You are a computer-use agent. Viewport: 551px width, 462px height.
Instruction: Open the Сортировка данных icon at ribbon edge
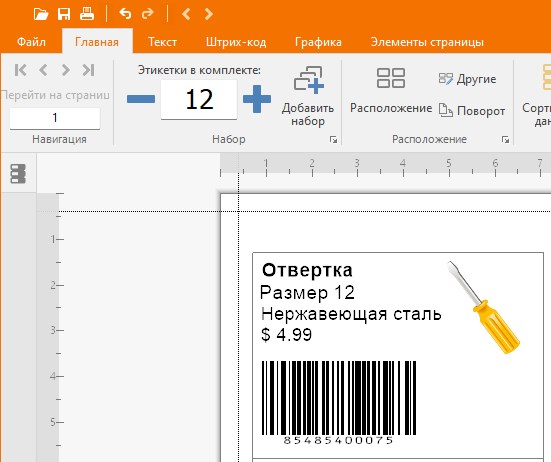(546, 77)
